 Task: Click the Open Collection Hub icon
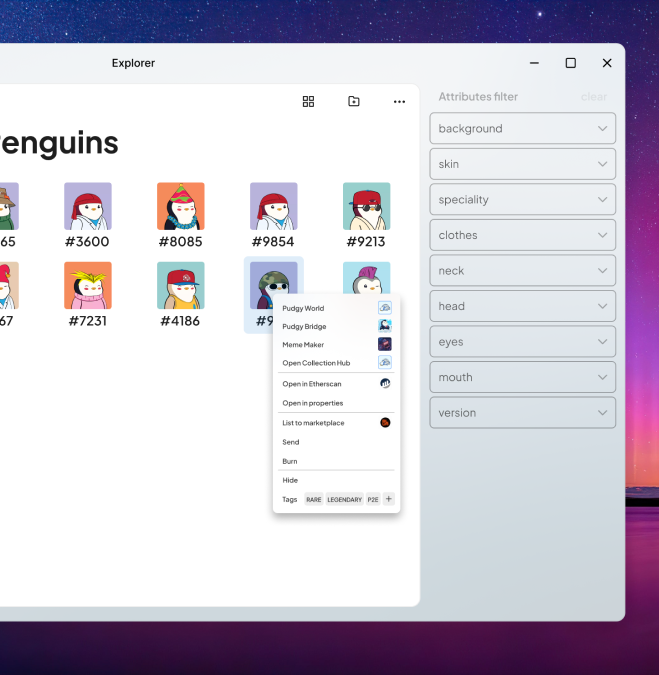[x=385, y=362]
